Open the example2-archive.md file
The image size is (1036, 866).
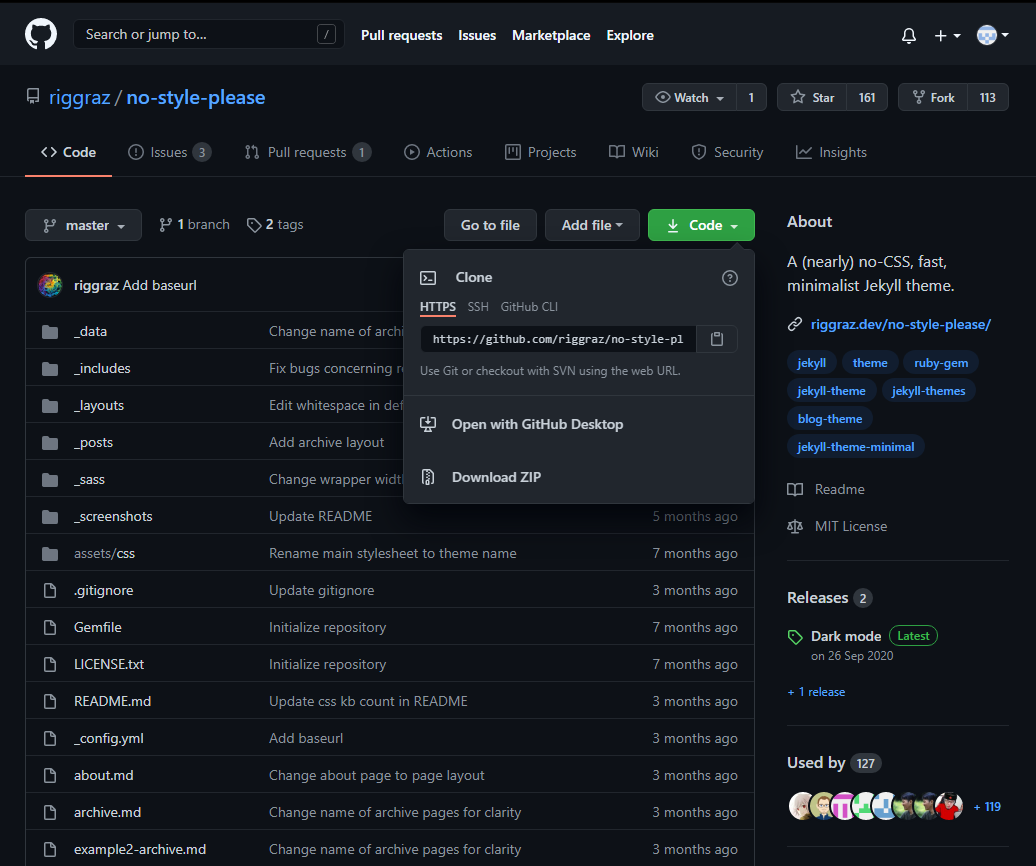140,849
